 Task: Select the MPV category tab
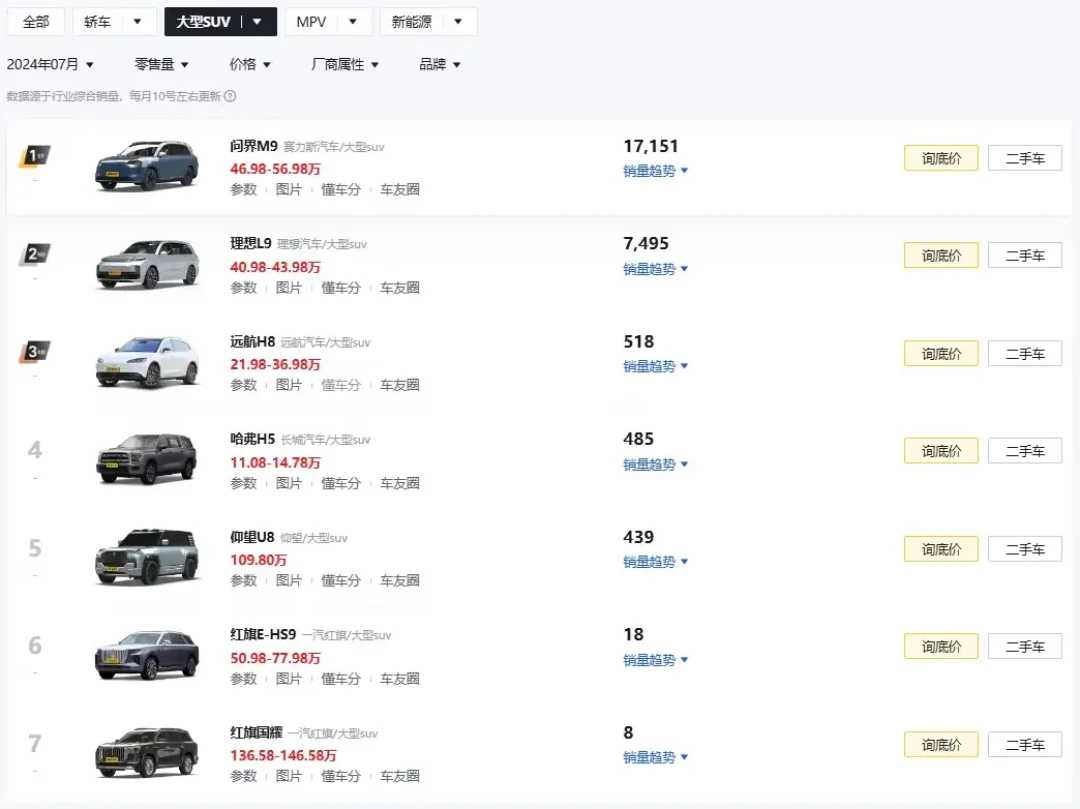(x=311, y=22)
